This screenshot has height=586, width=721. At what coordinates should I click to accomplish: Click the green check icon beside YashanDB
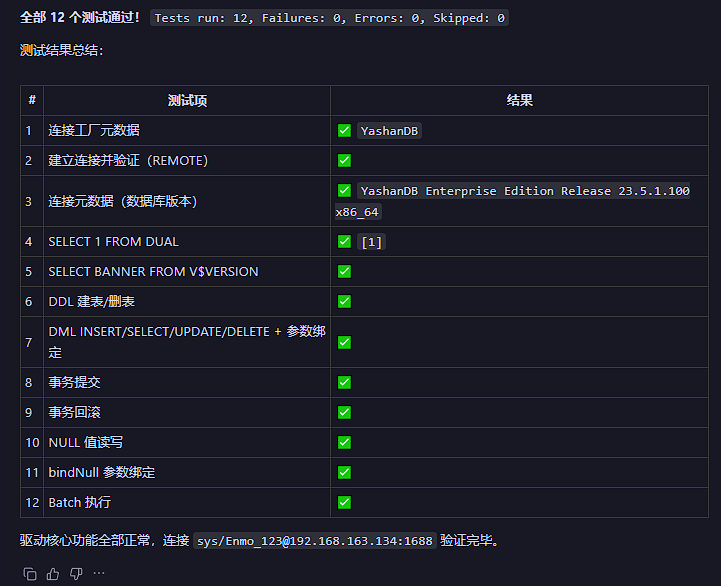(344, 130)
